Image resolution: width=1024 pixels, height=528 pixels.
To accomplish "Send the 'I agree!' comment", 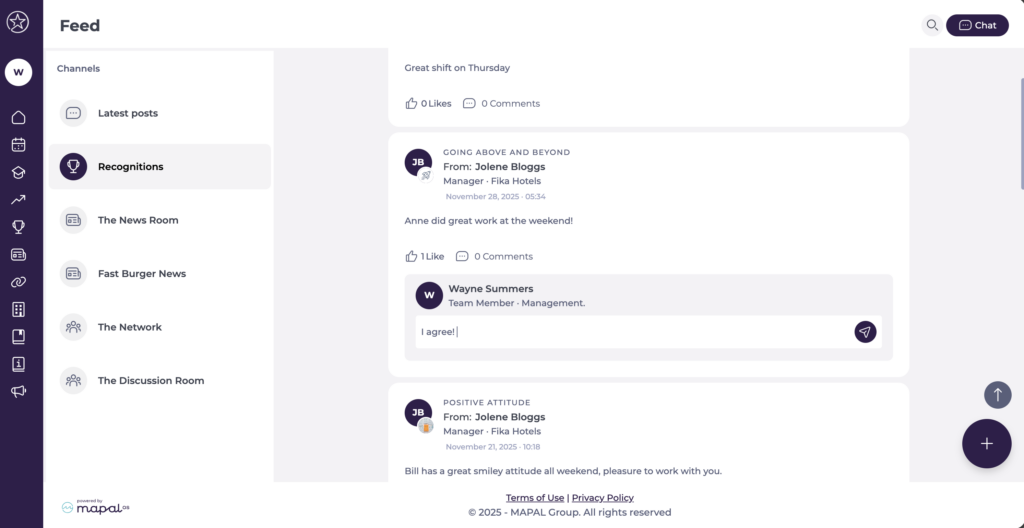I will (865, 332).
